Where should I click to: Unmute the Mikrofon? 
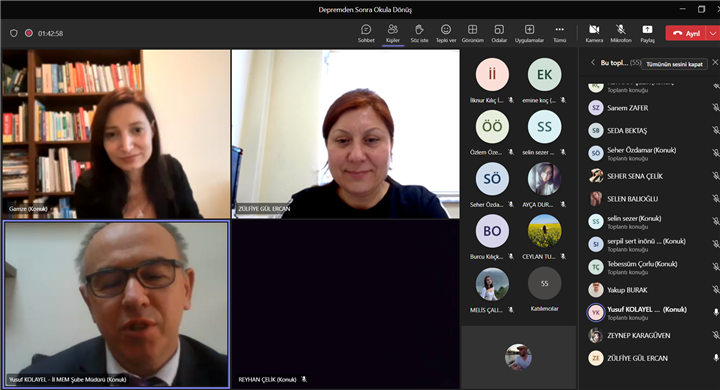pos(621,34)
